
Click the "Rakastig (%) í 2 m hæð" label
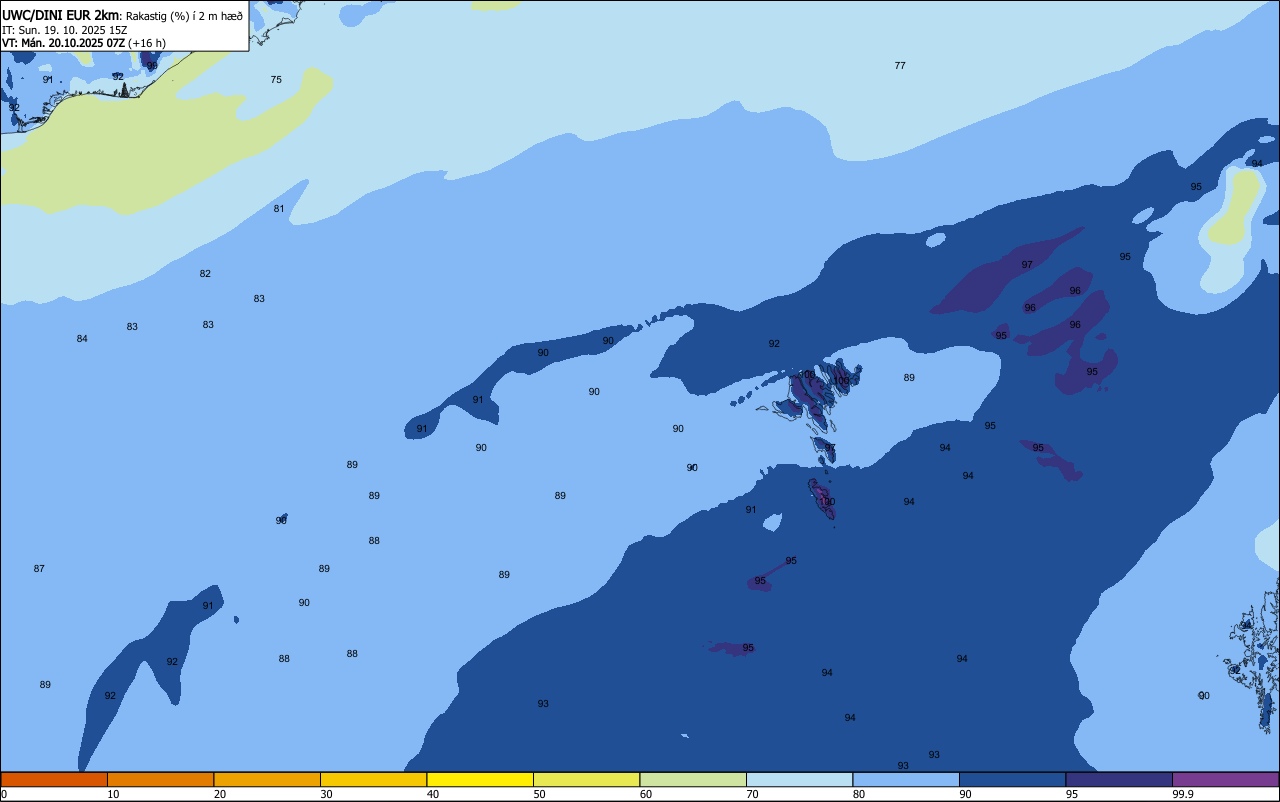(x=184, y=15)
